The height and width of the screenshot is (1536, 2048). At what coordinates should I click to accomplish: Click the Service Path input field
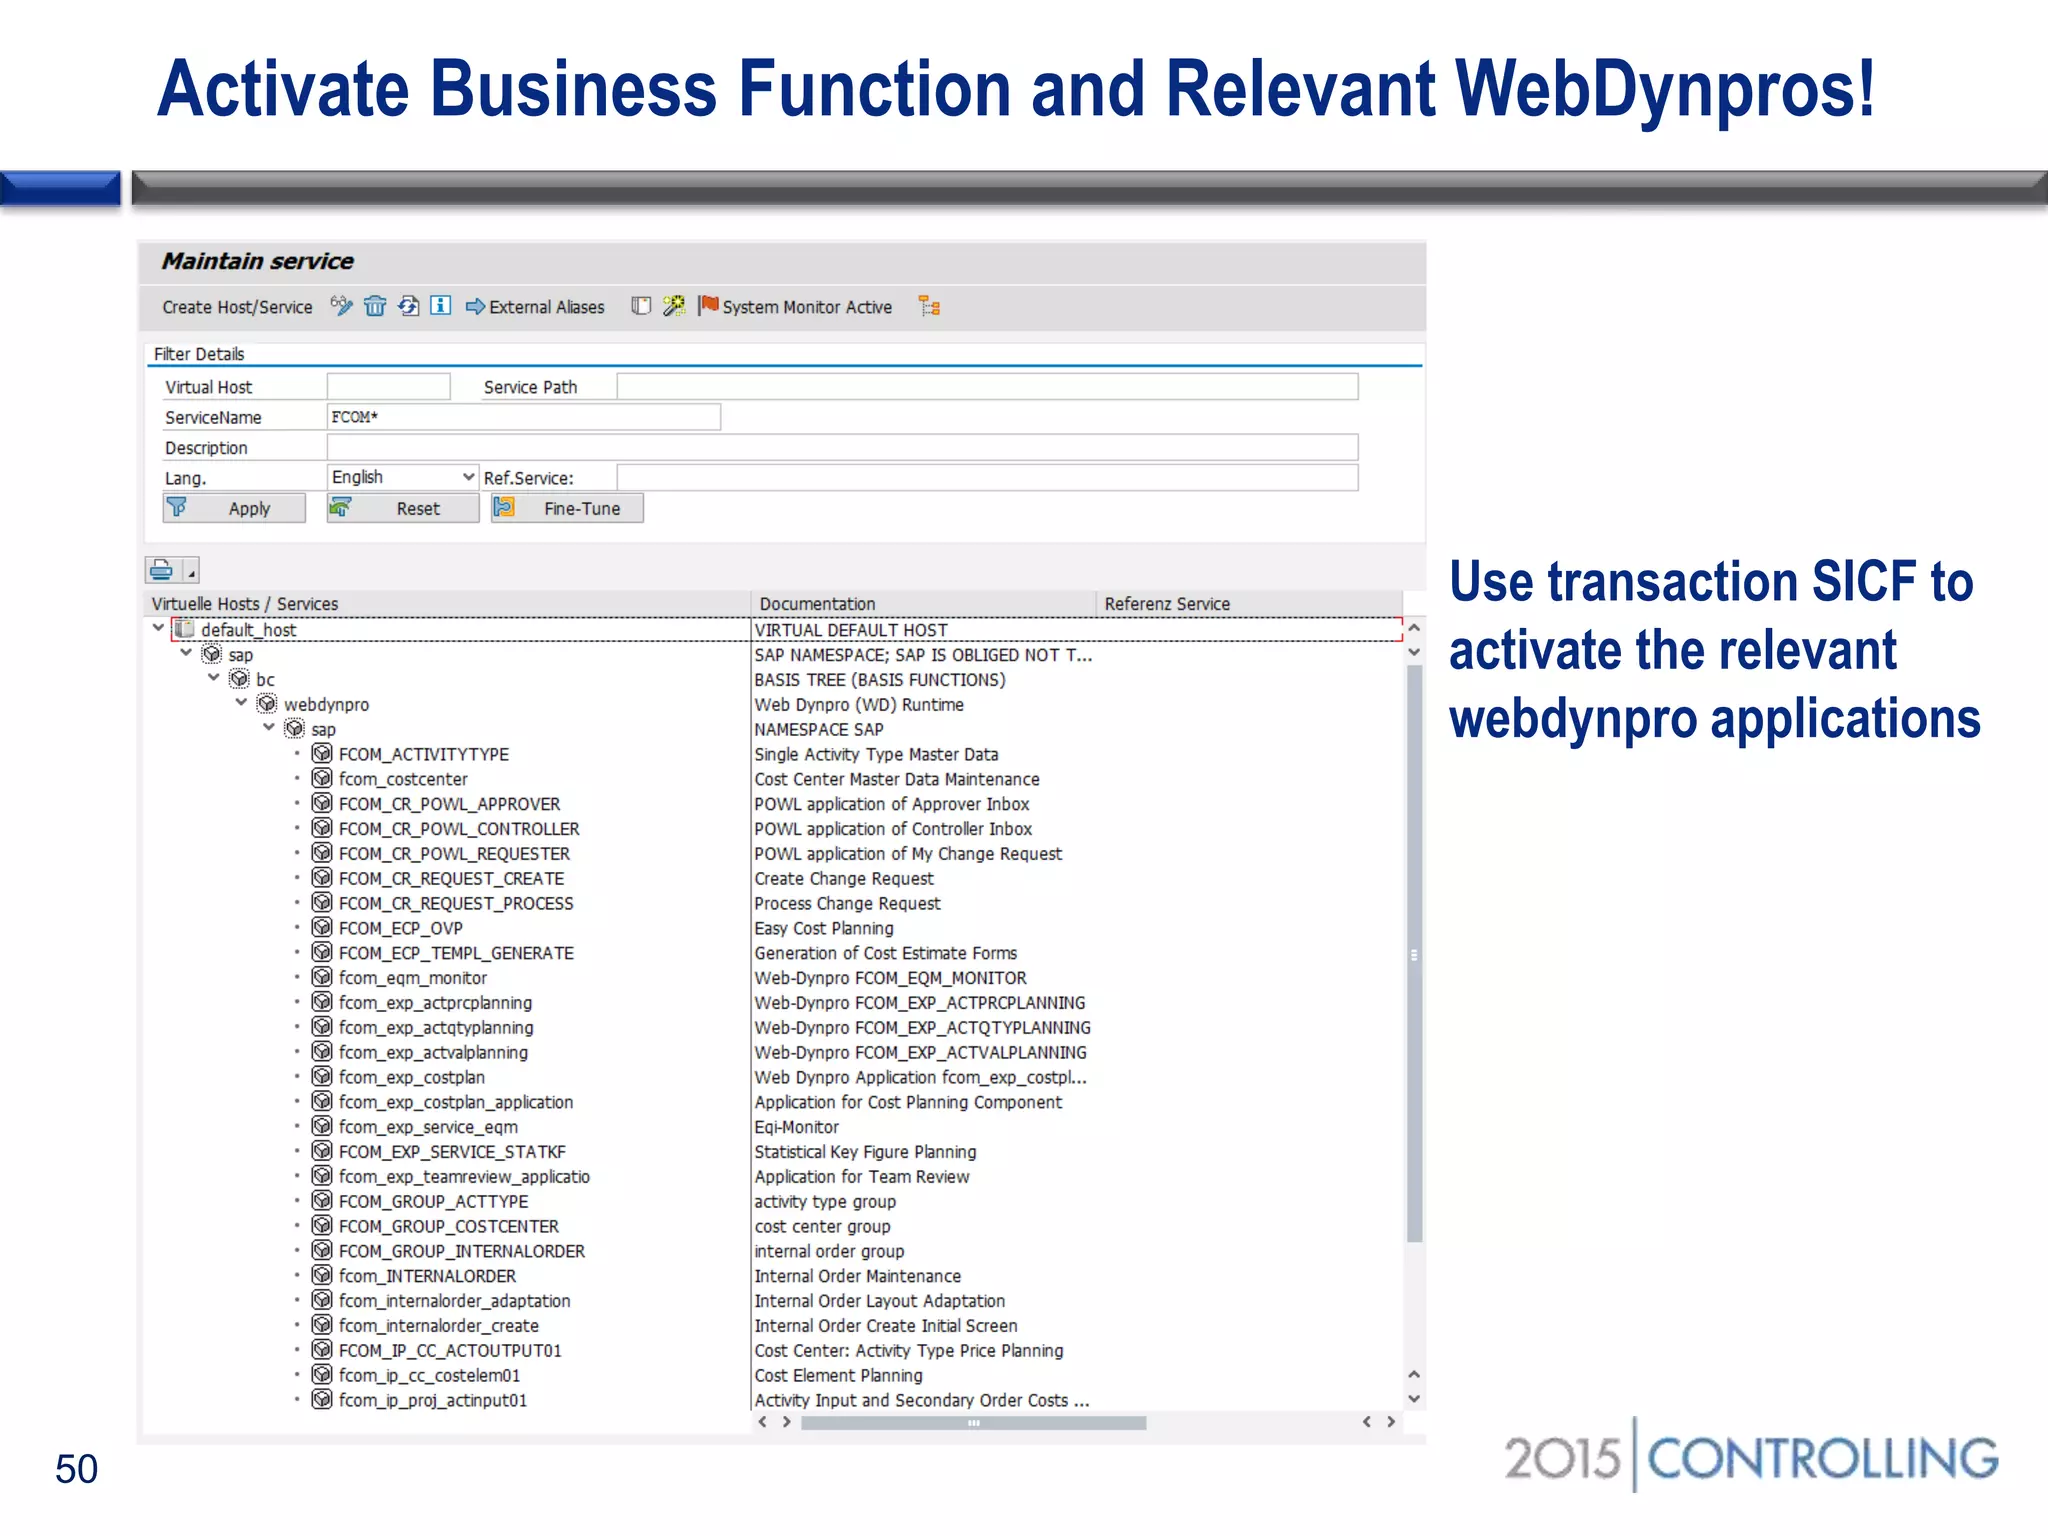(x=987, y=387)
